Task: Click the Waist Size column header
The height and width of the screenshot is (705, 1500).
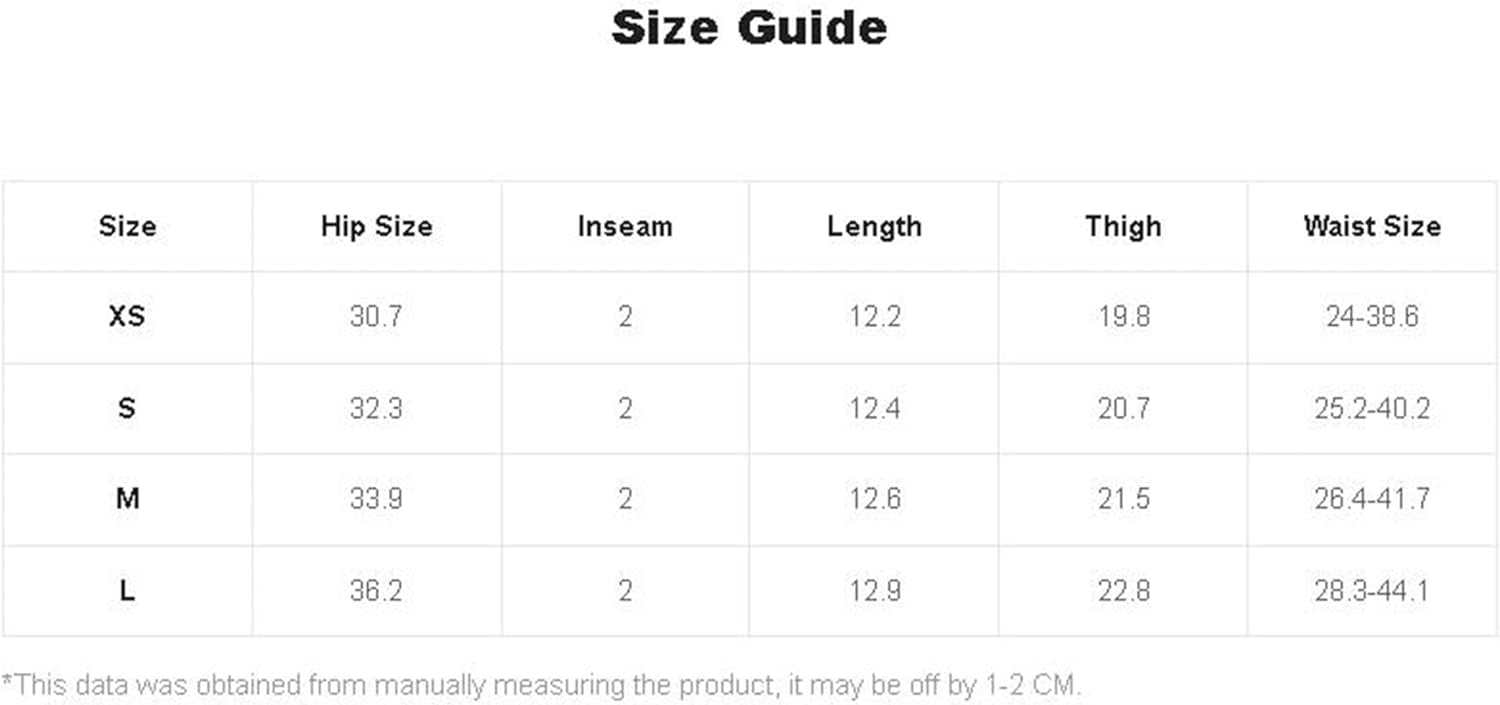Action: (1372, 226)
